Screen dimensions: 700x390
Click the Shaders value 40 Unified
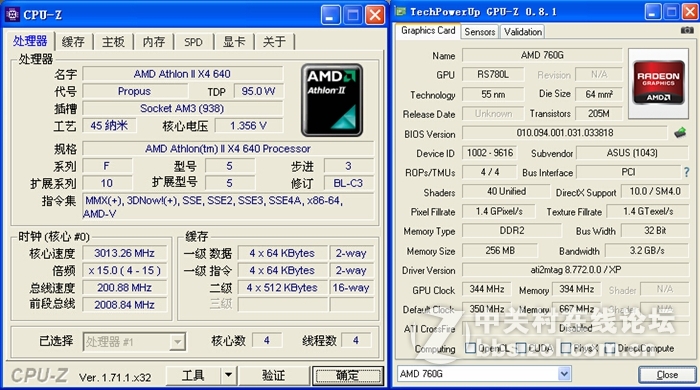coord(506,191)
